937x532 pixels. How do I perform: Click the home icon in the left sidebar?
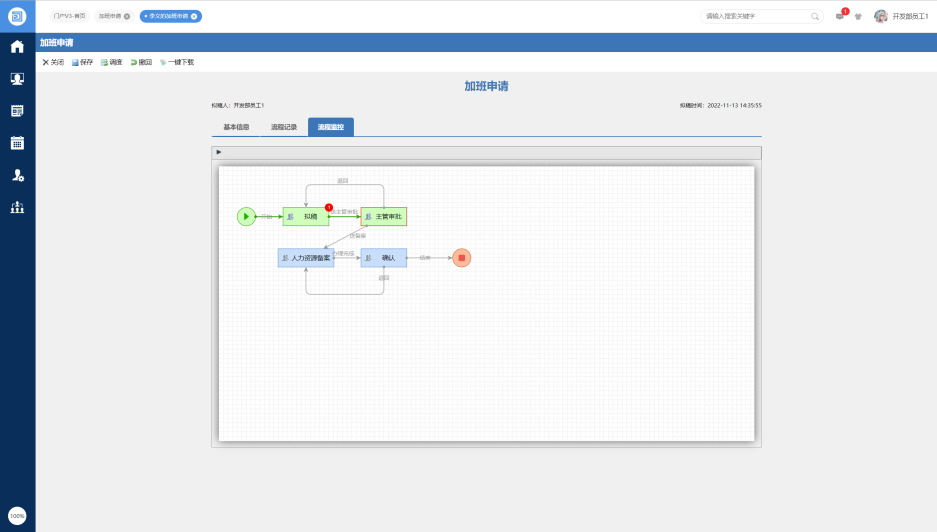pos(17,47)
